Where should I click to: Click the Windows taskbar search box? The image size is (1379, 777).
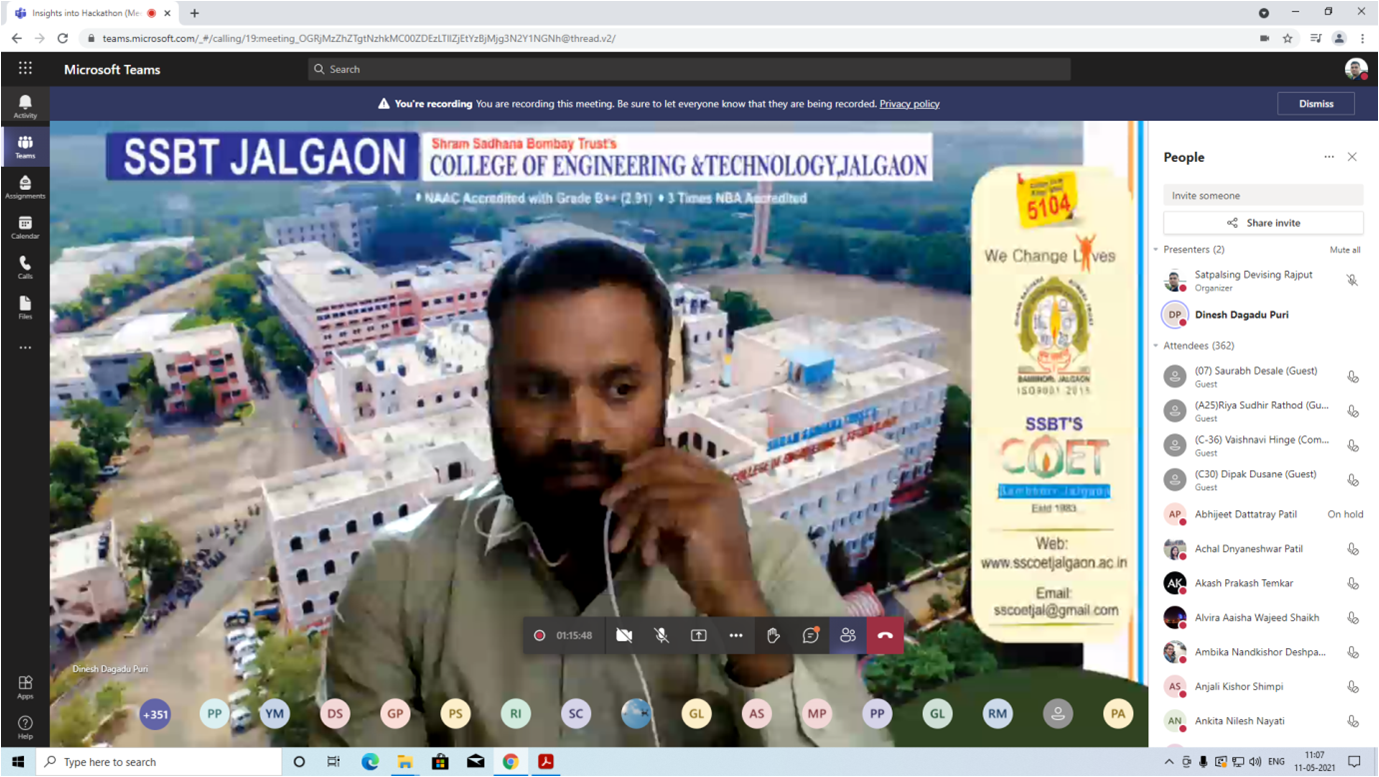pyautogui.click(x=159, y=762)
